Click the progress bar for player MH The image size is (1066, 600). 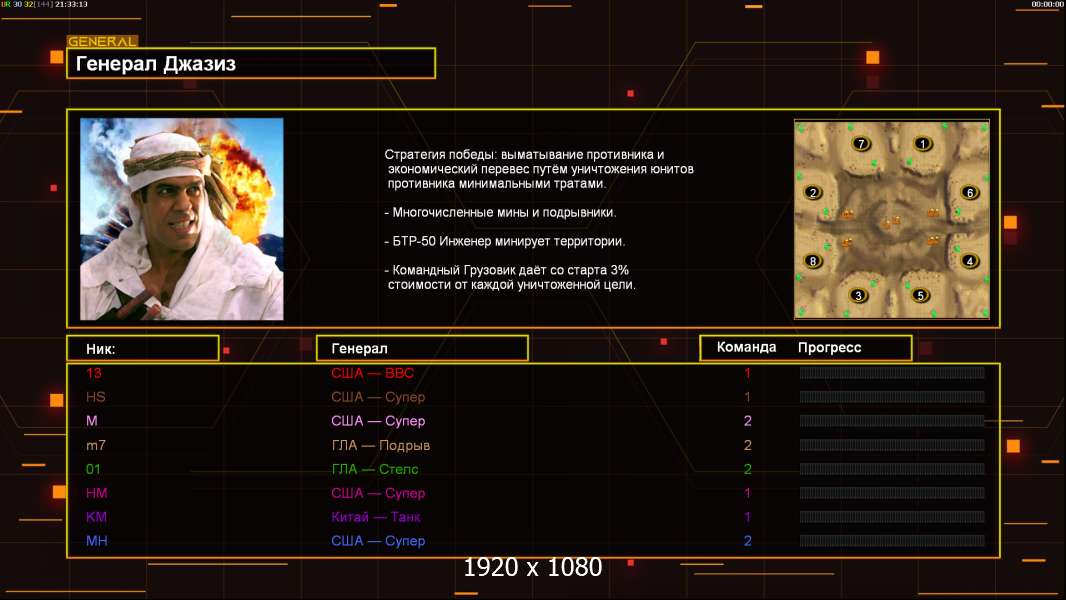tap(892, 541)
